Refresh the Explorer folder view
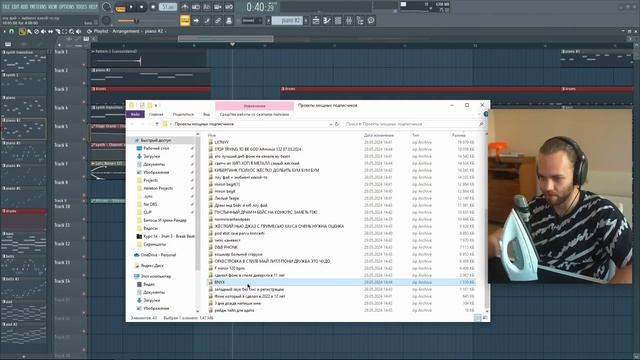The width and height of the screenshot is (640, 360). (x=337, y=124)
